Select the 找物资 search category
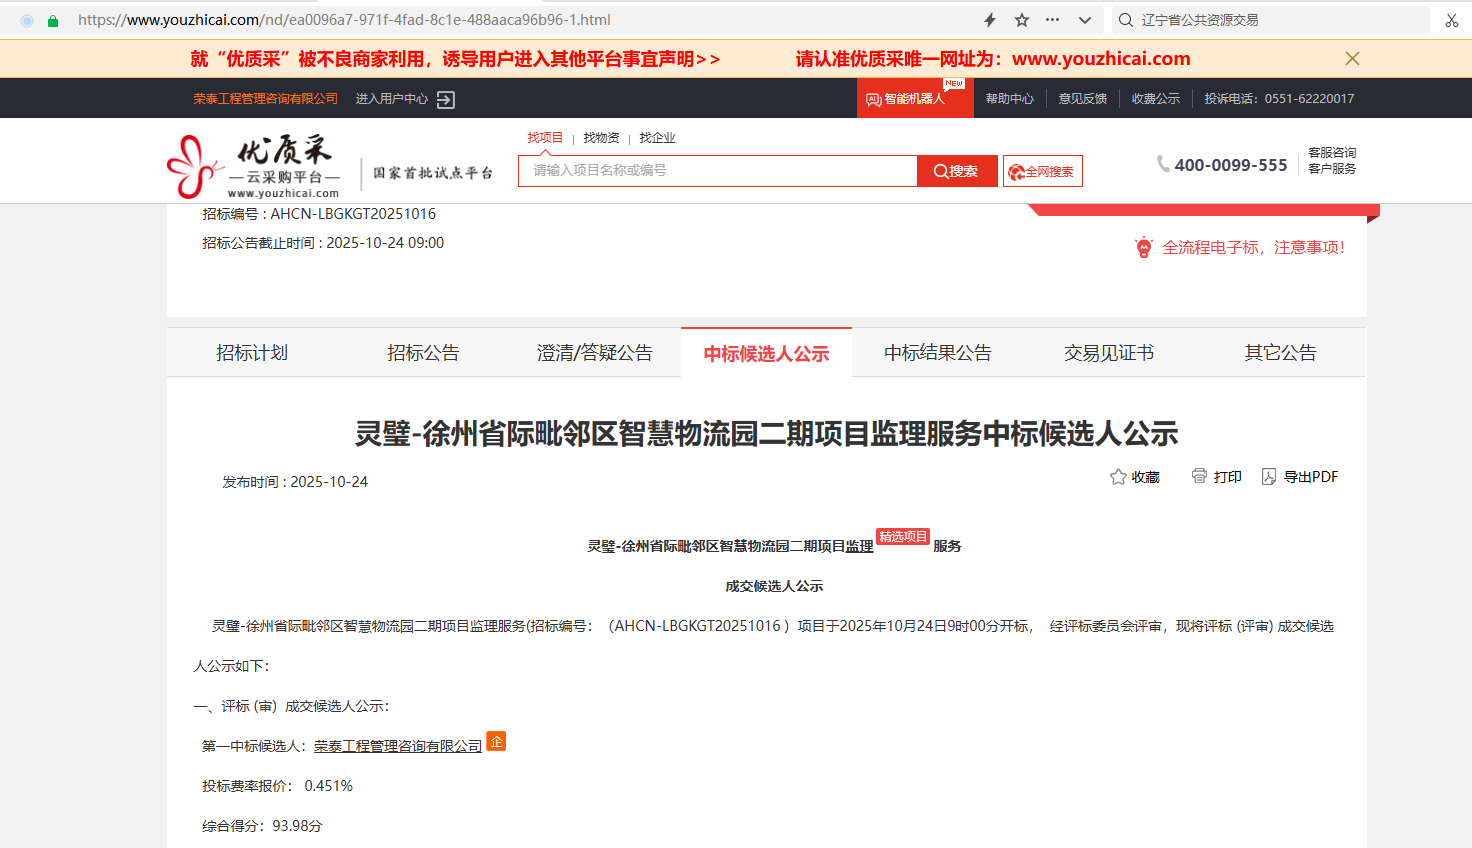The image size is (1472, 848). point(601,138)
